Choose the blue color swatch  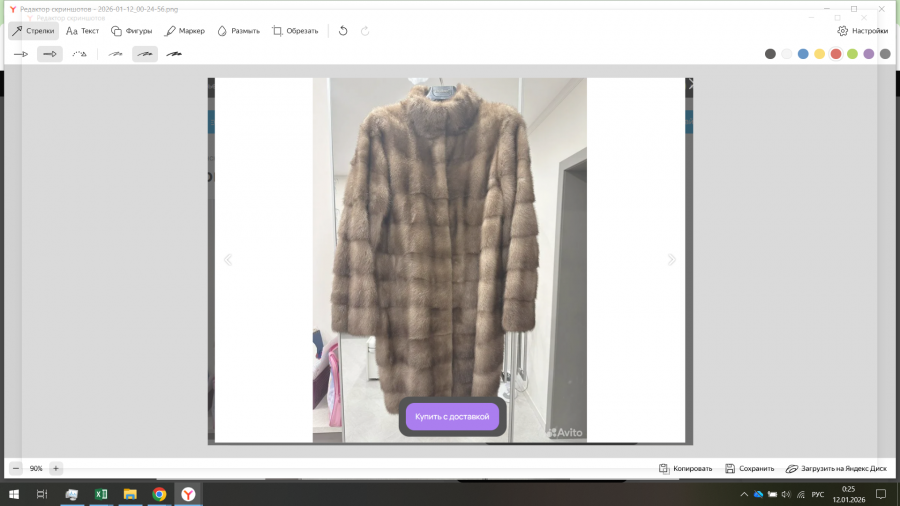[803, 54]
